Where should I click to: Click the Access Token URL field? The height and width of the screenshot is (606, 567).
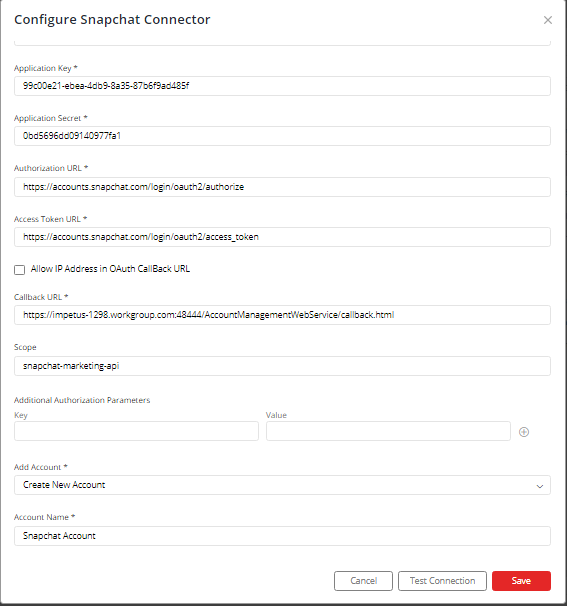(282, 237)
